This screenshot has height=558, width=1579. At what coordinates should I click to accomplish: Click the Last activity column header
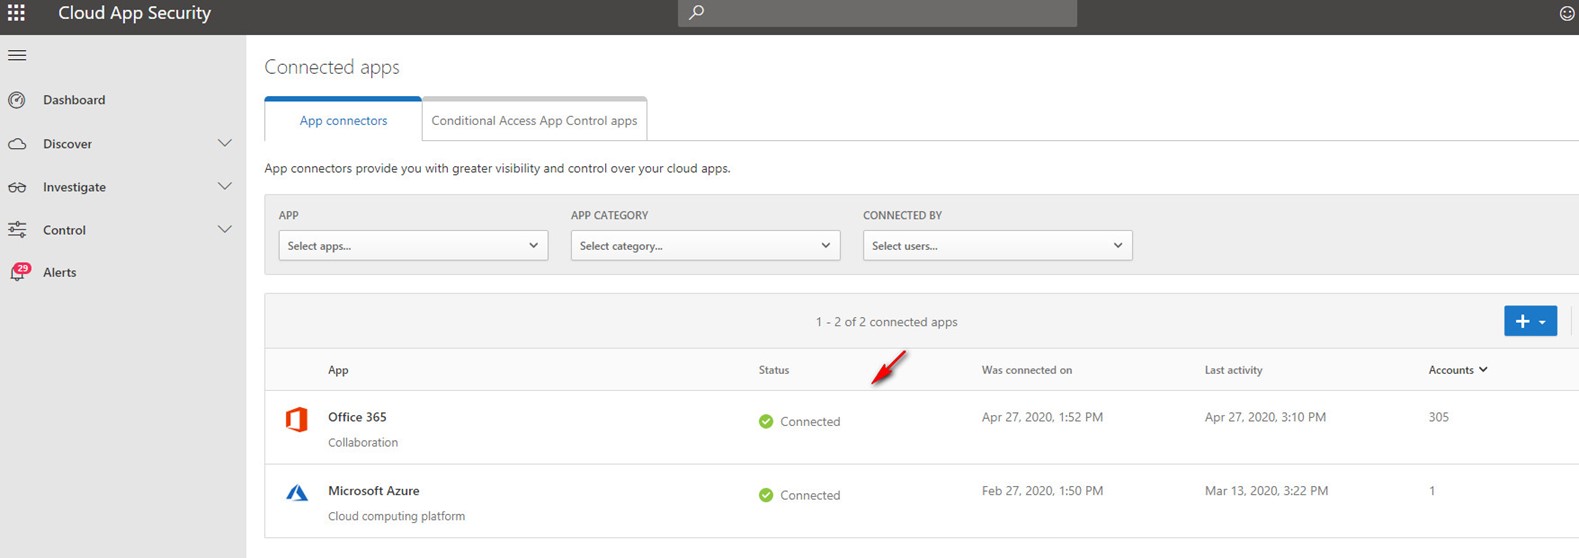[x=1233, y=370]
